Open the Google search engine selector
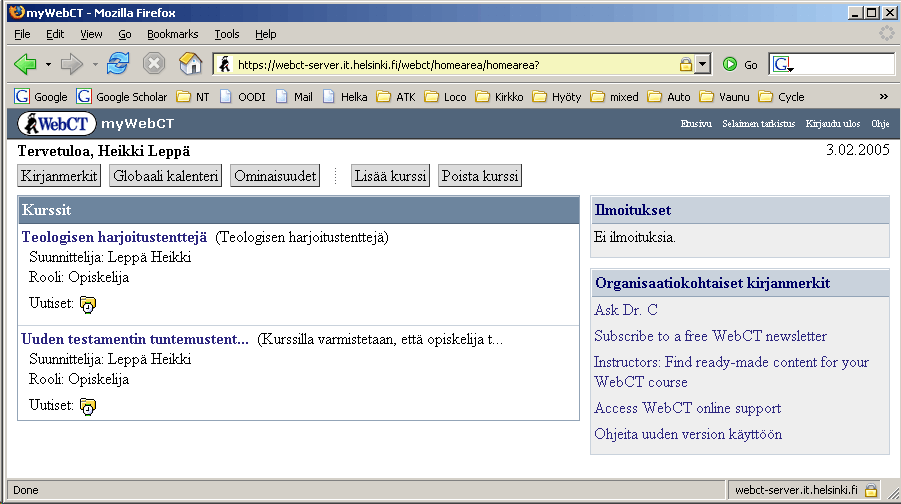The height and width of the screenshot is (504, 901). 783,64
